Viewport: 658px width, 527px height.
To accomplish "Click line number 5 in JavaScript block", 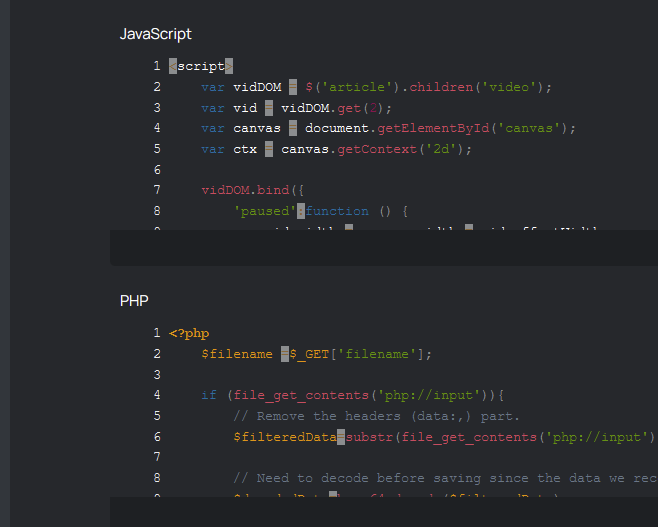I will [157, 149].
